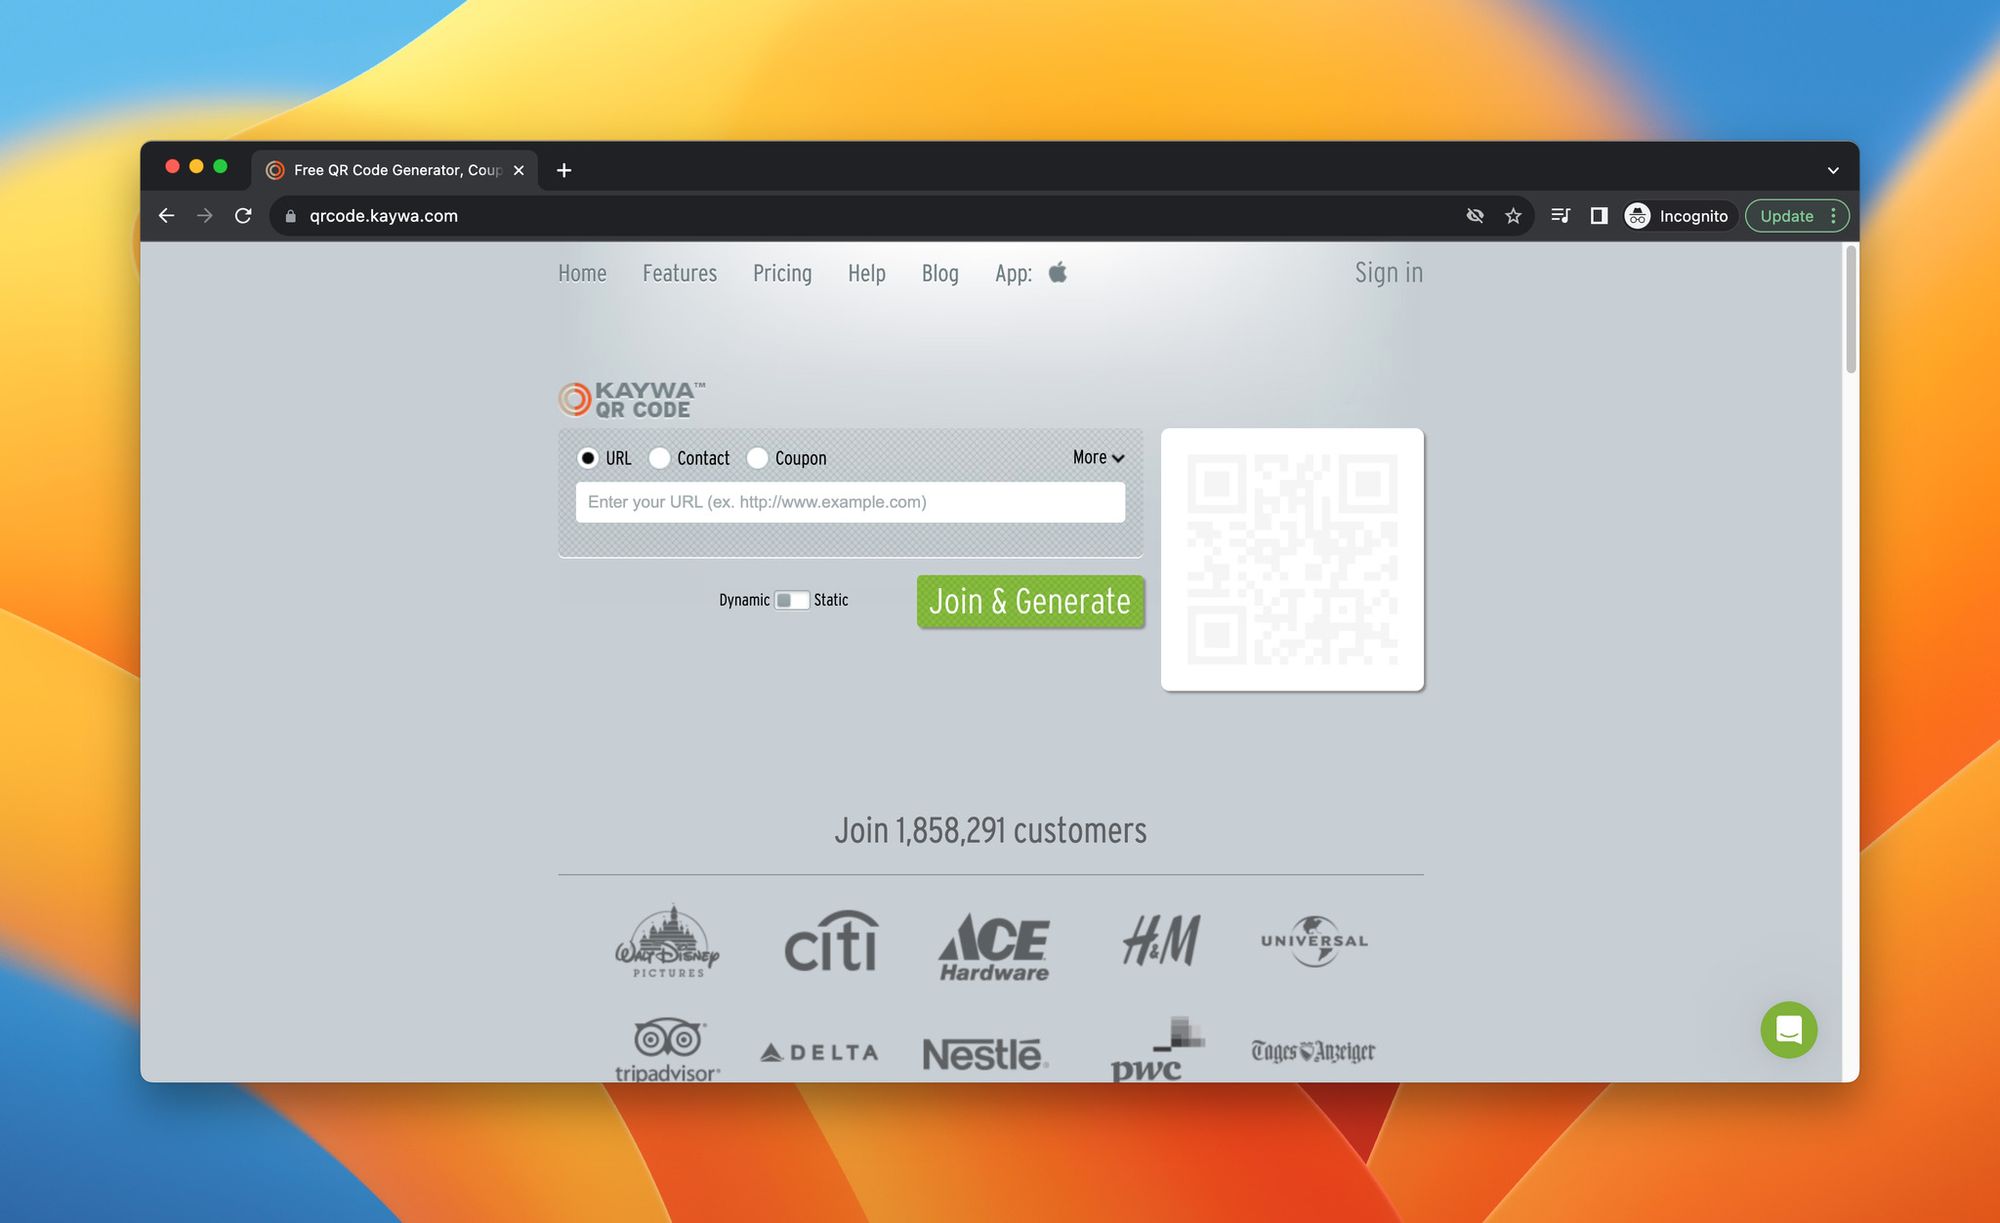Image resolution: width=2000 pixels, height=1223 pixels.
Task: Toggle the Dynamic to Static switch
Action: coord(790,600)
